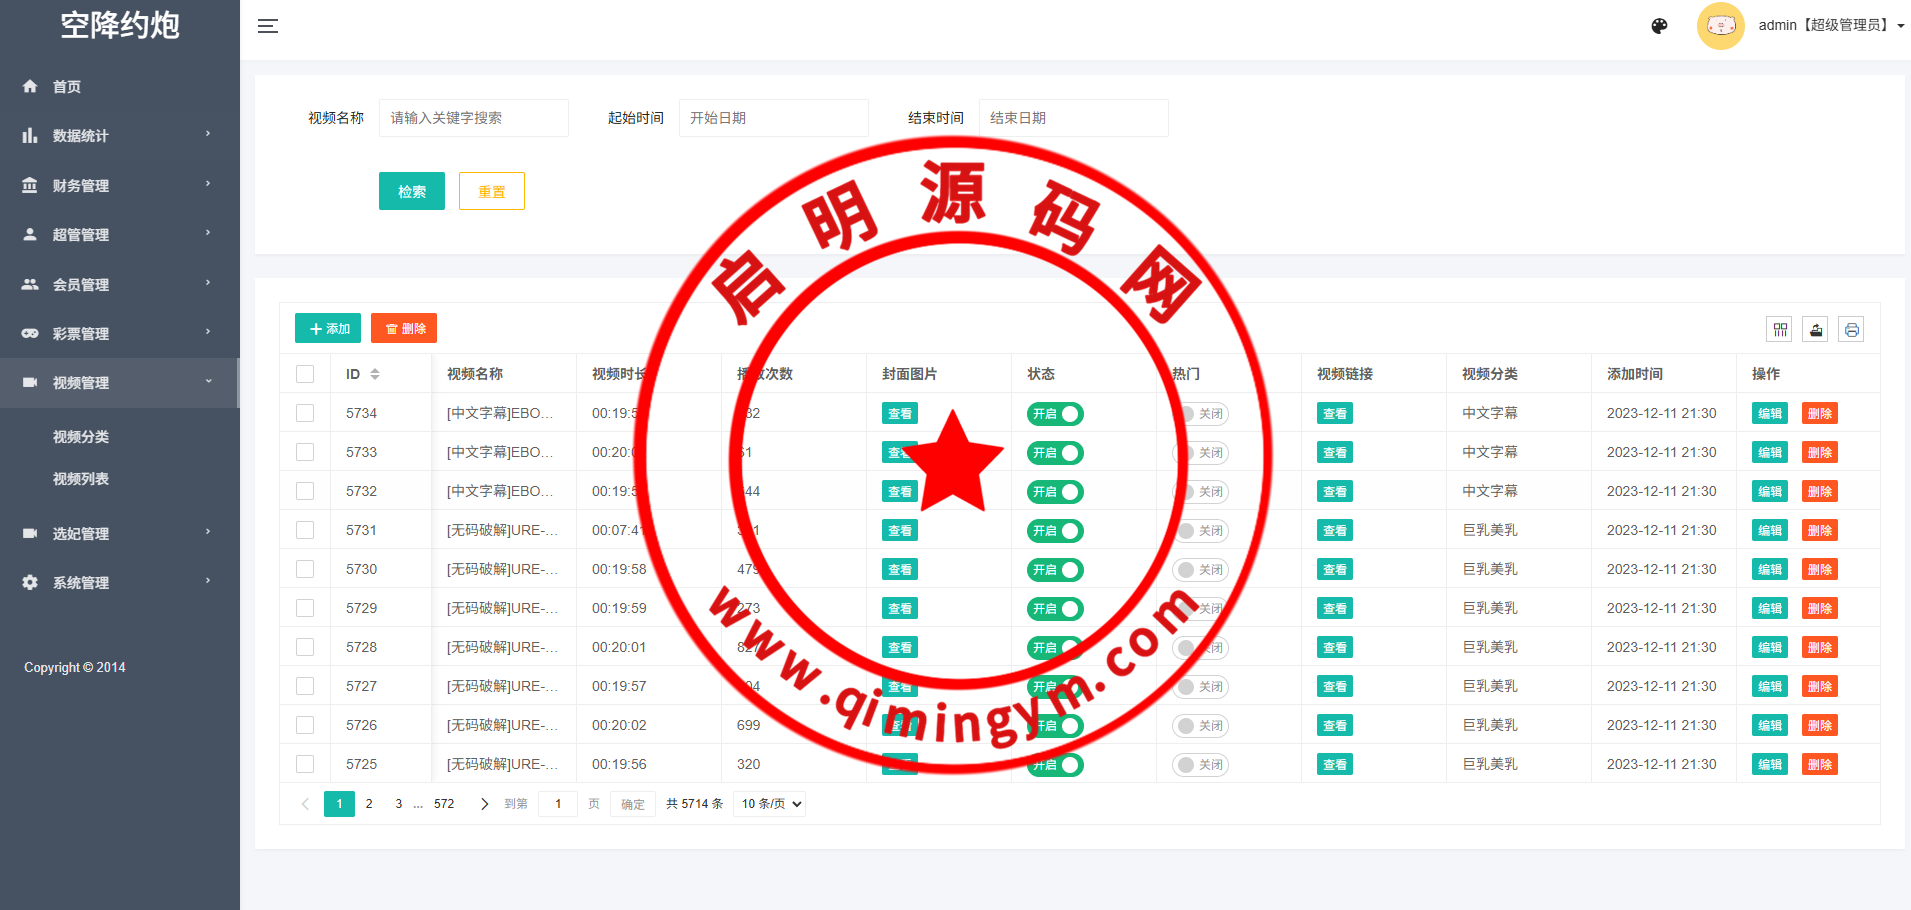The width and height of the screenshot is (1911, 910).
Task: Click the column filter grid icon
Action: pos(1780,330)
